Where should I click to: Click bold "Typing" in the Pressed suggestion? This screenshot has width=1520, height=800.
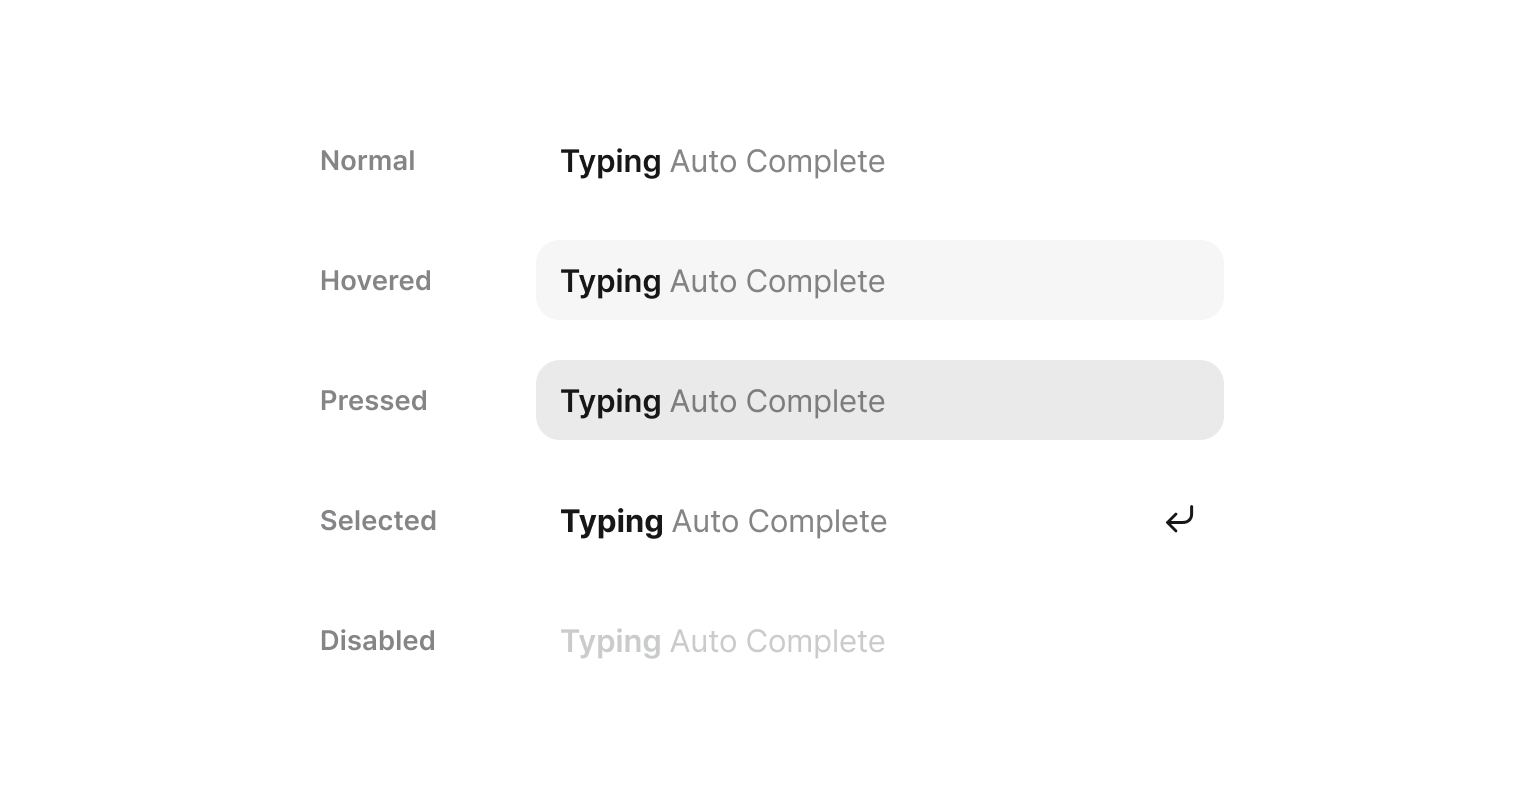point(610,402)
